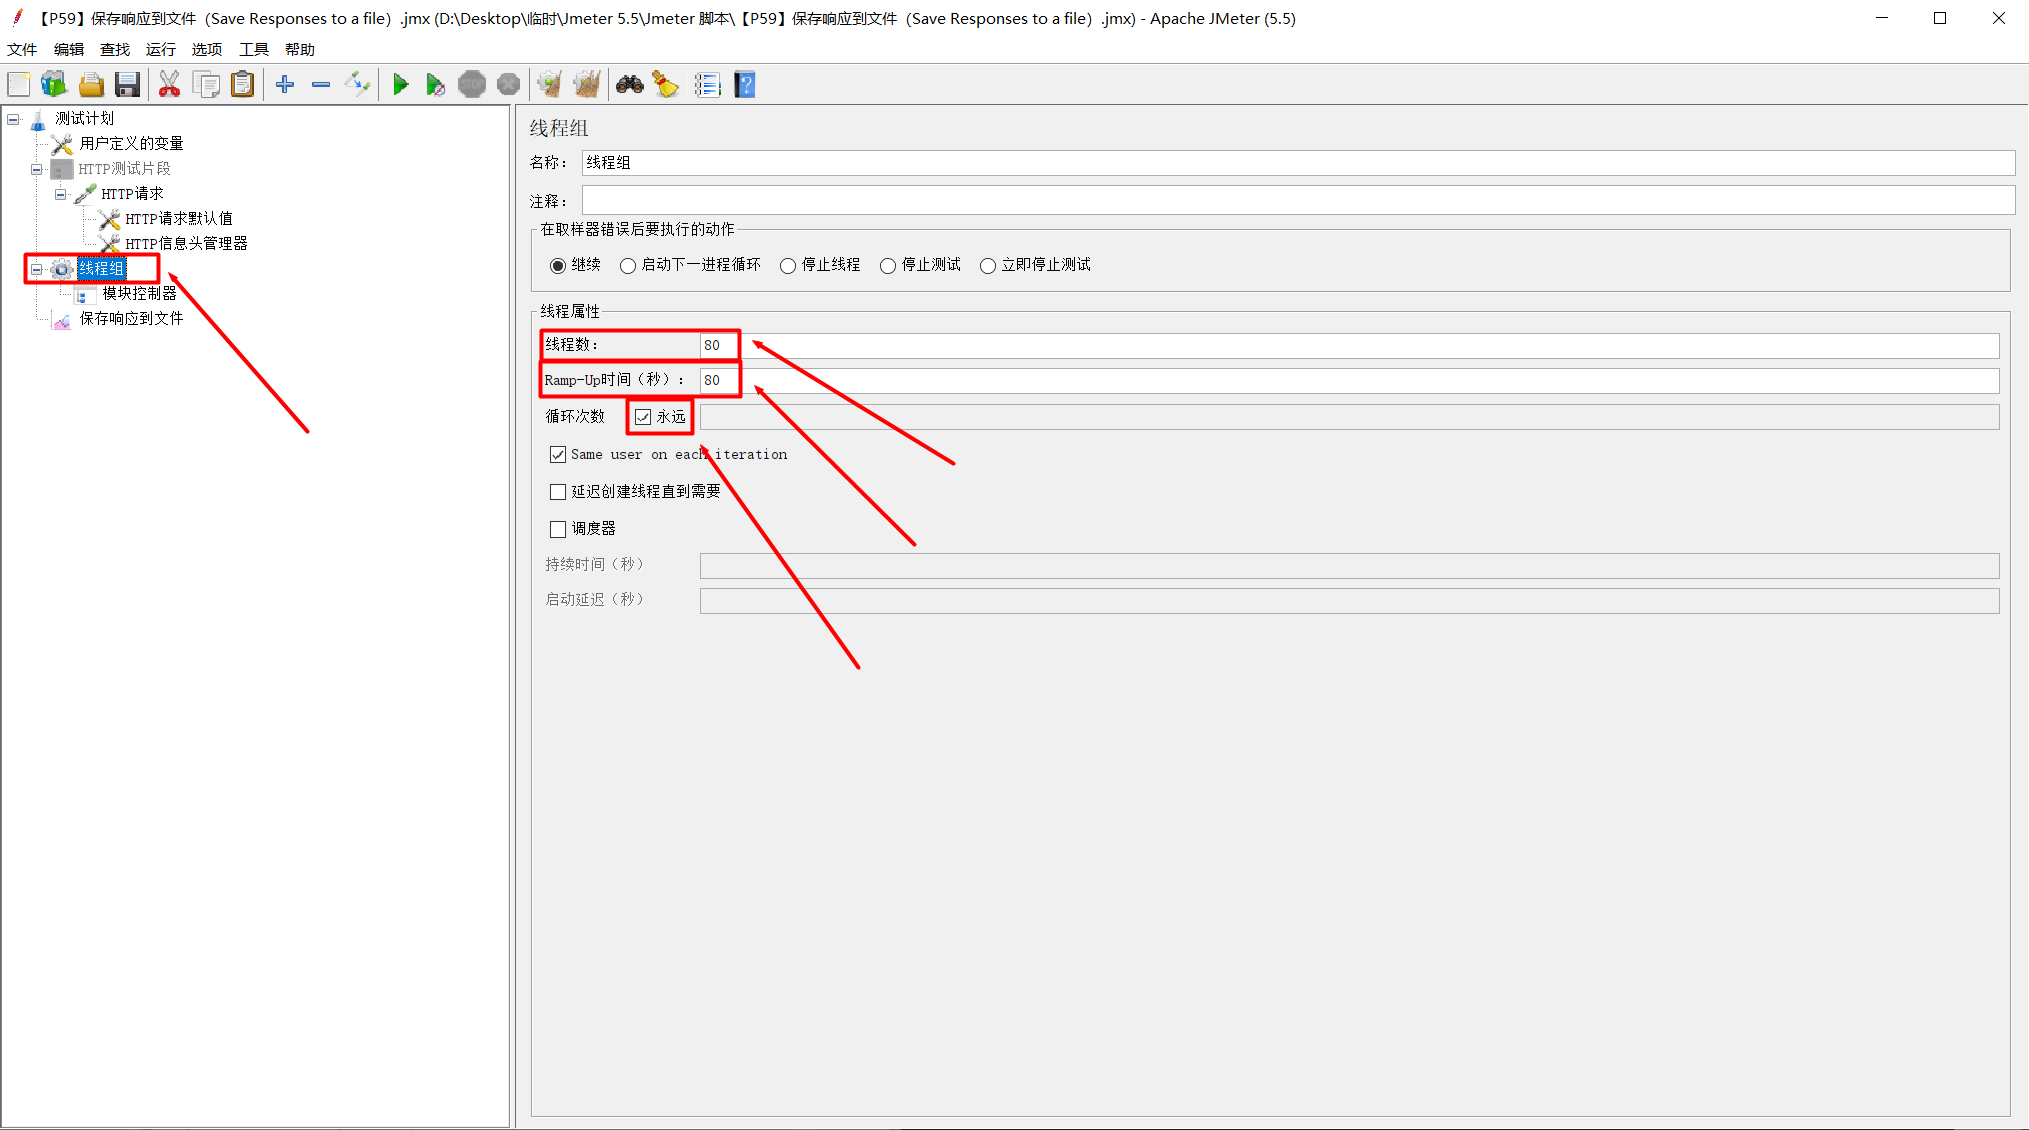The image size is (2029, 1130).
Task: Select the 停止线程 radio button
Action: point(788,266)
